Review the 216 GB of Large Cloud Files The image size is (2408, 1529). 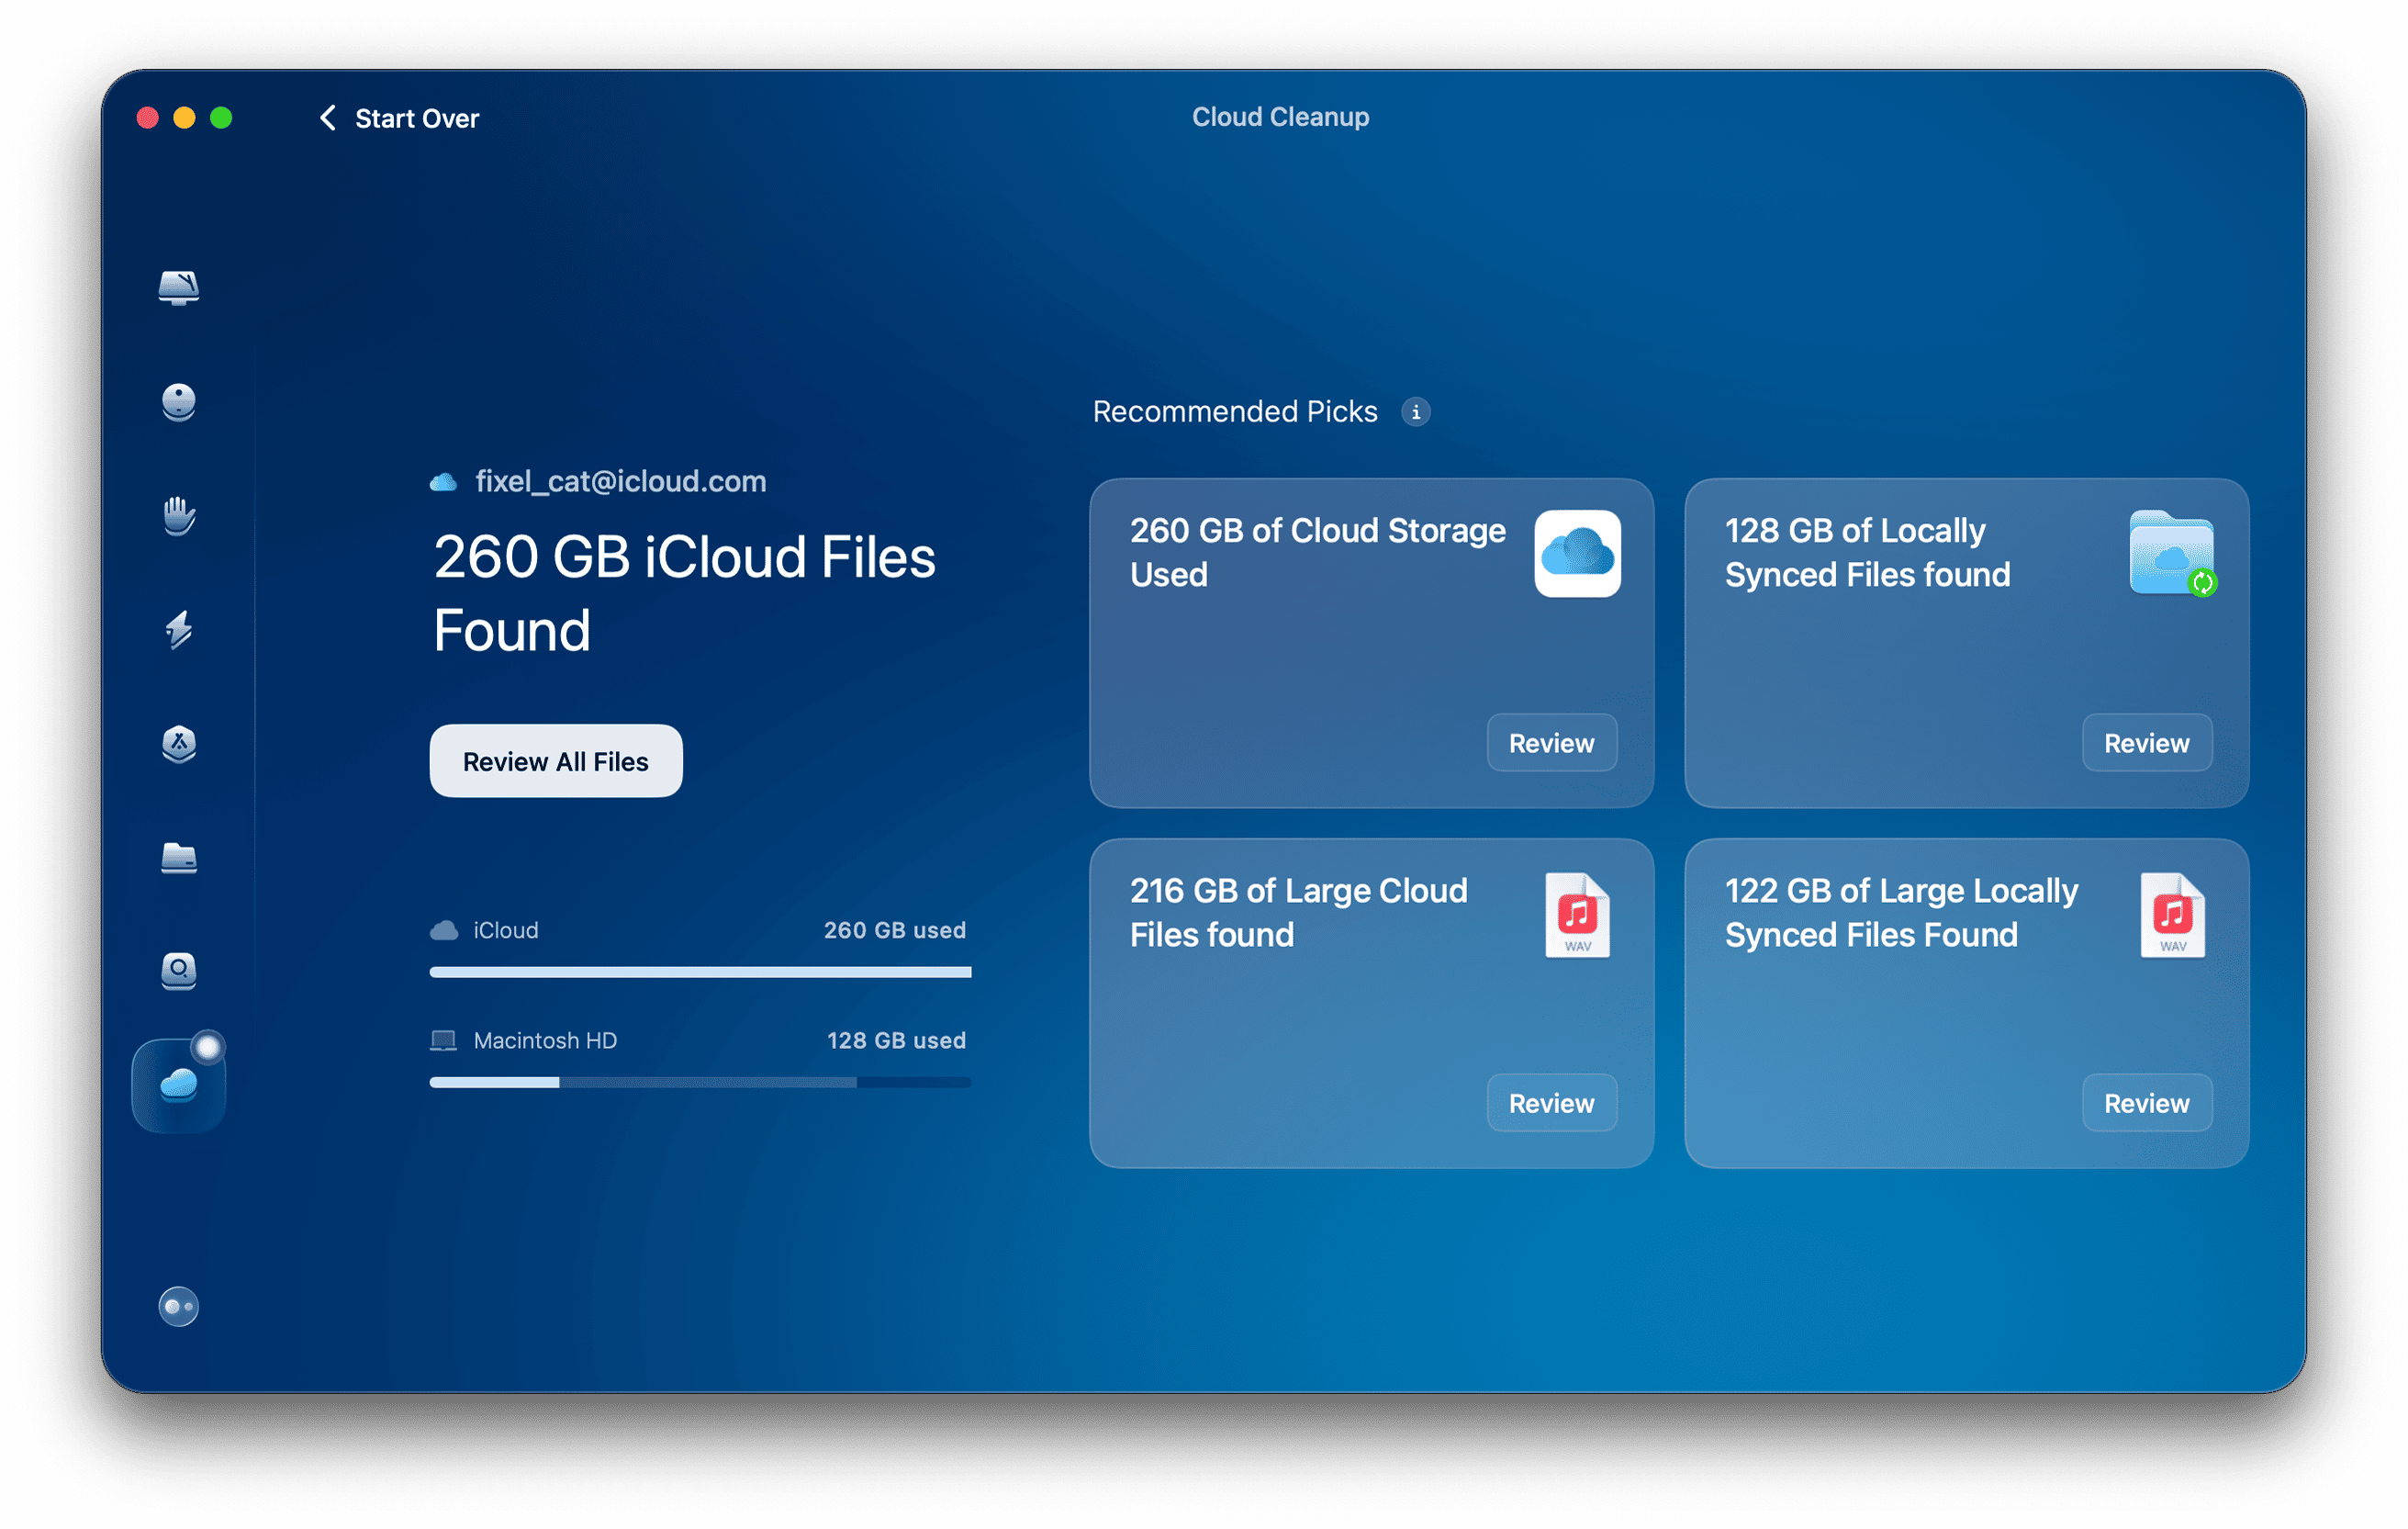click(x=1551, y=1102)
